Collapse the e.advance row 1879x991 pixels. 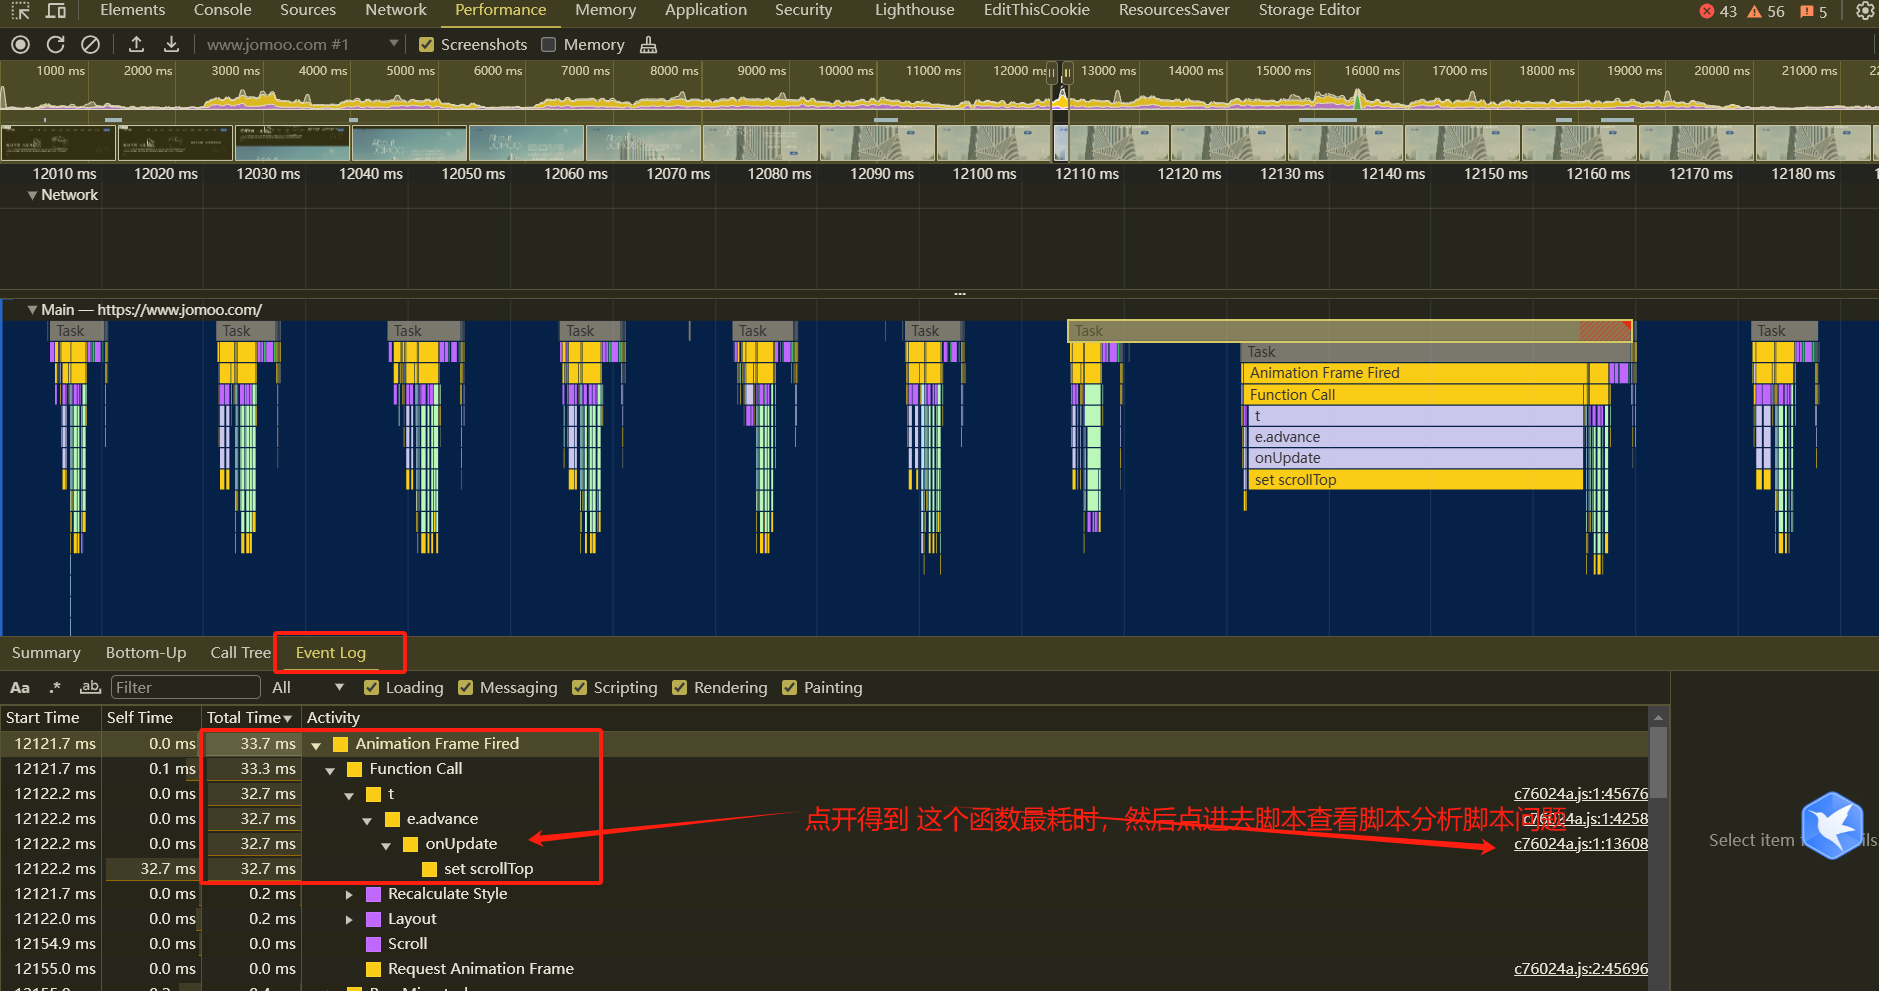(368, 820)
